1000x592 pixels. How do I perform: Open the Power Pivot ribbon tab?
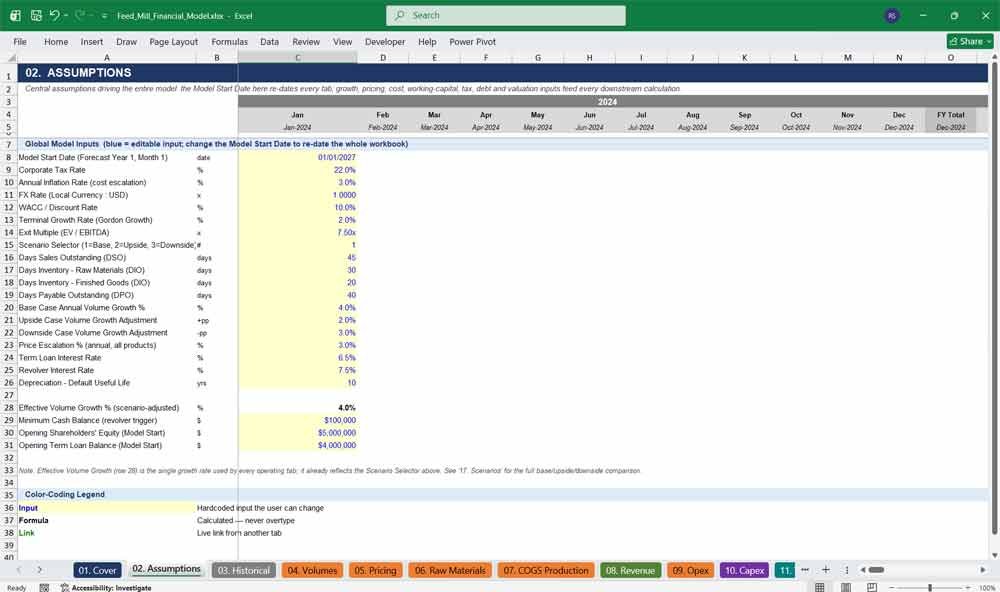coord(472,41)
